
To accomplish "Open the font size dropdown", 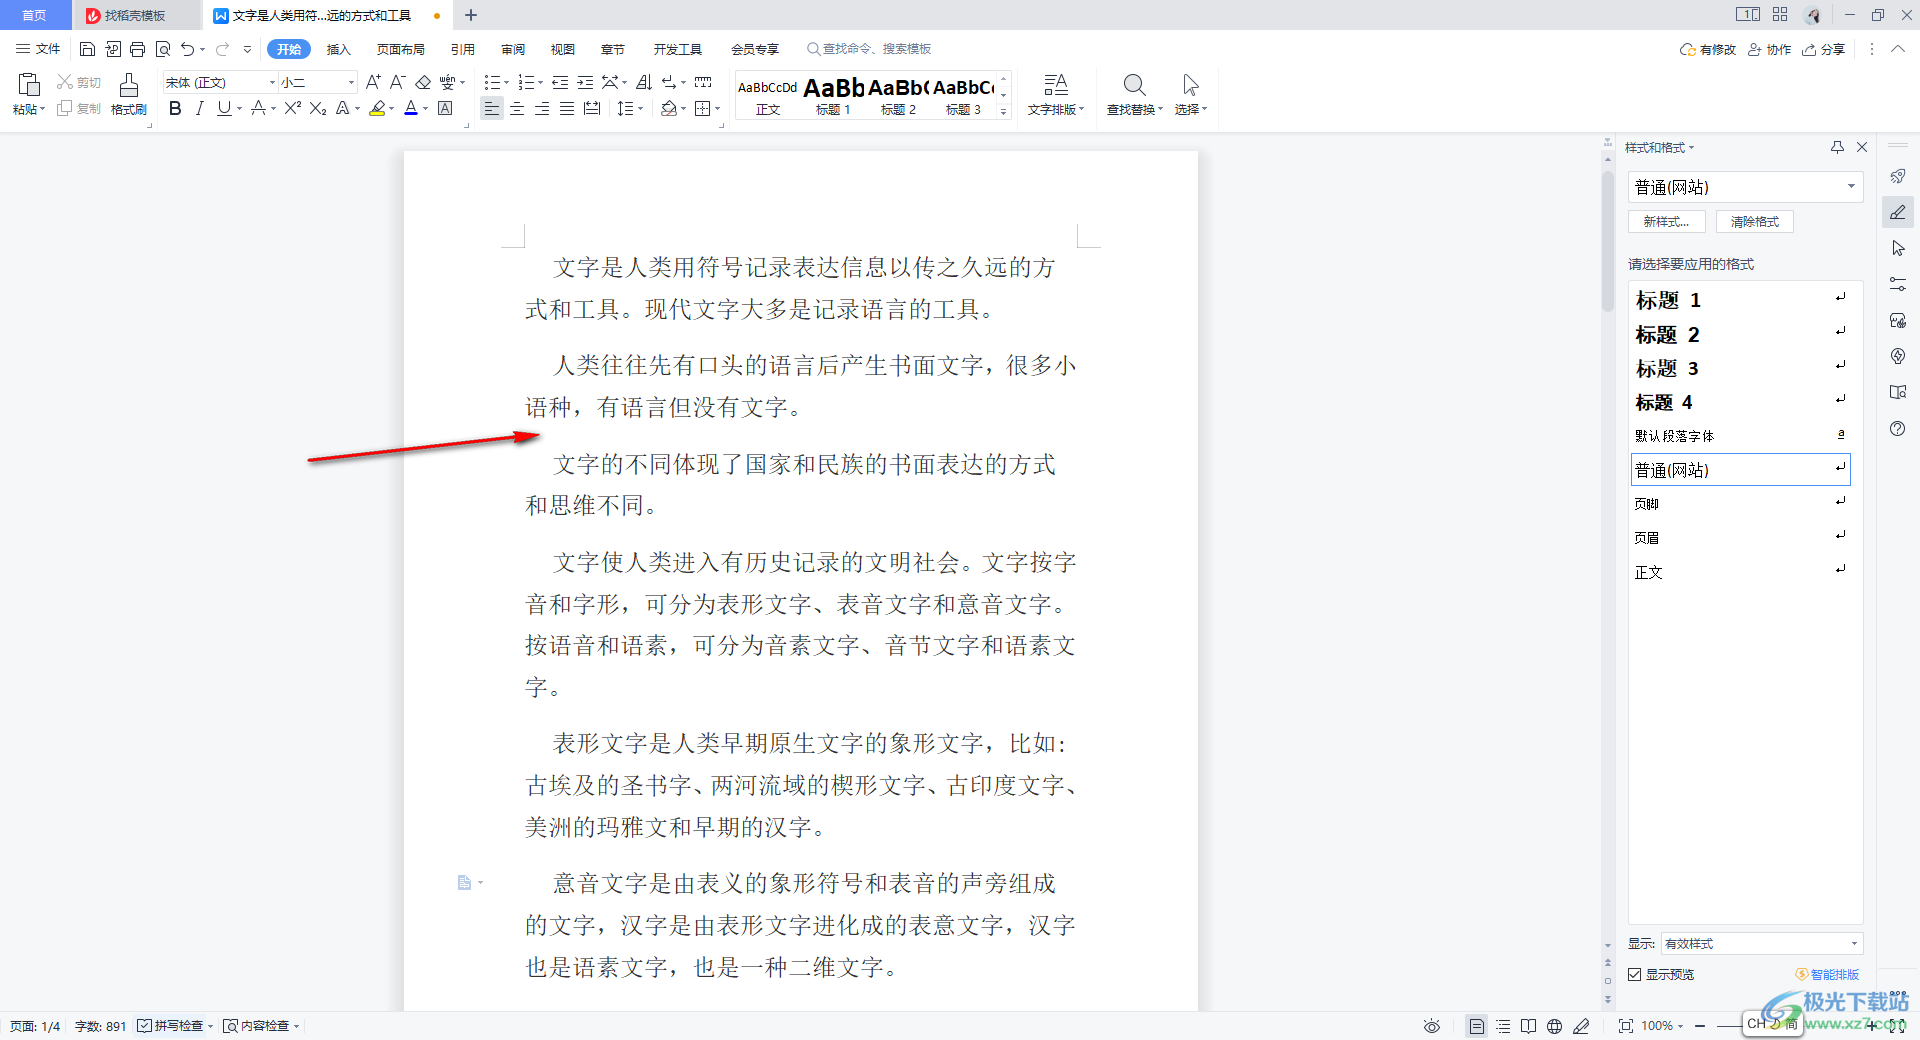I will tap(351, 82).
